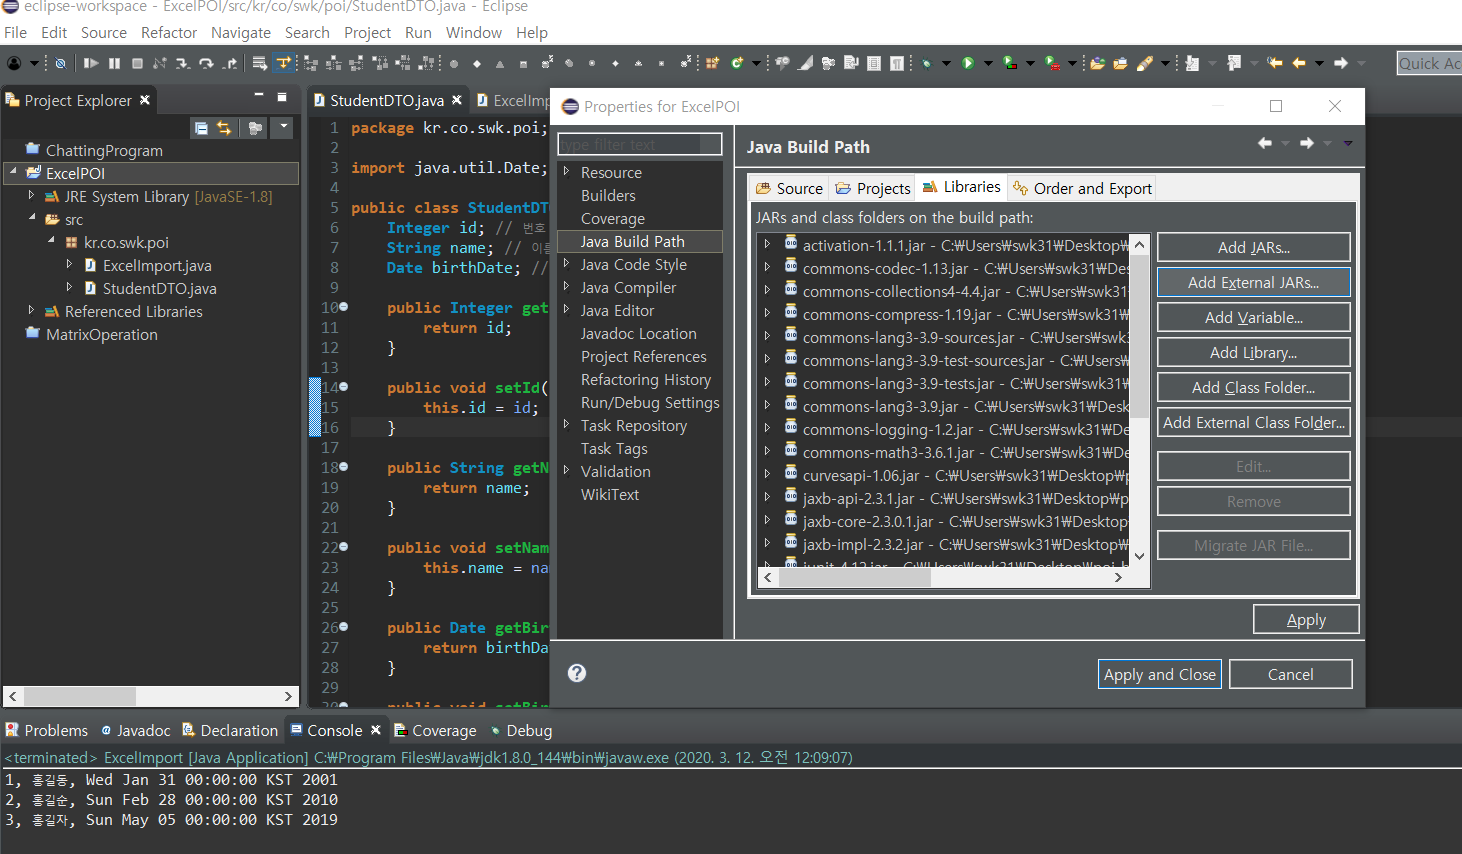Toggle Link with Editor in Project Explorer
The height and width of the screenshot is (854, 1462).
[x=224, y=128]
